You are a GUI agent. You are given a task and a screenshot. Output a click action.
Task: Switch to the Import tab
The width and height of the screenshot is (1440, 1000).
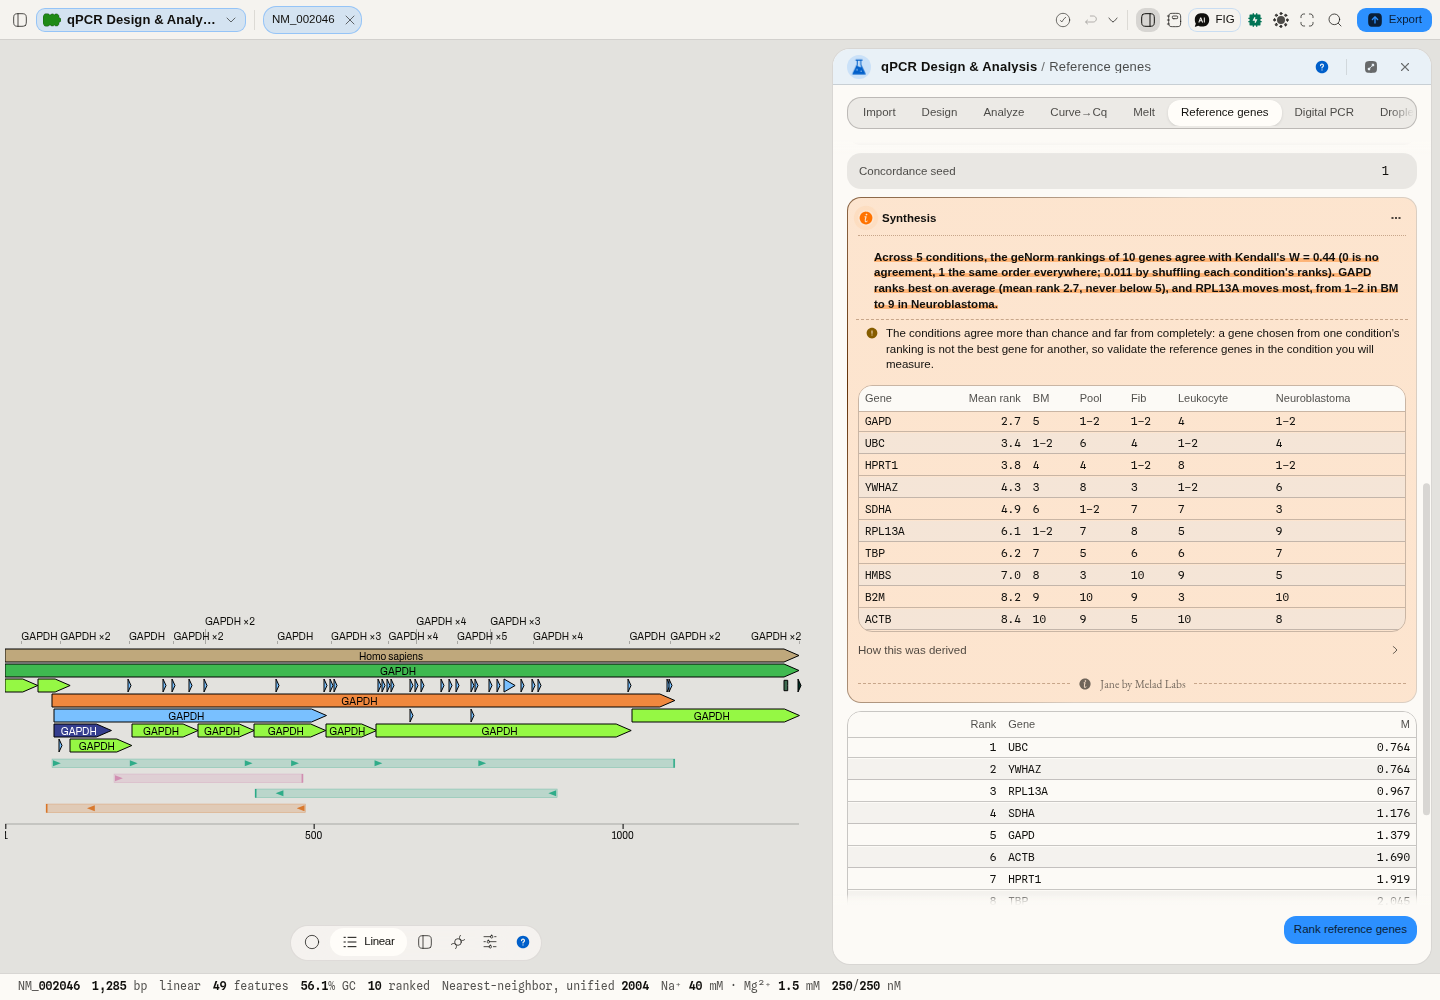click(879, 112)
